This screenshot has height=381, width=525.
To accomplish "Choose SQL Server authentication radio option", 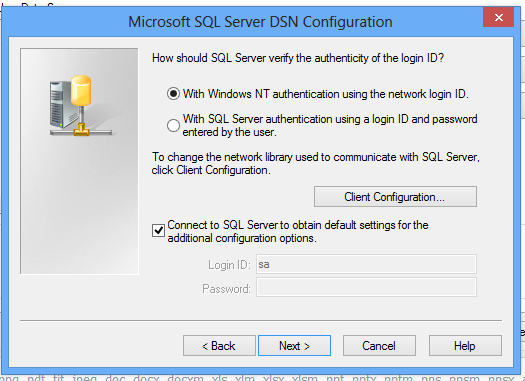I will pos(173,126).
